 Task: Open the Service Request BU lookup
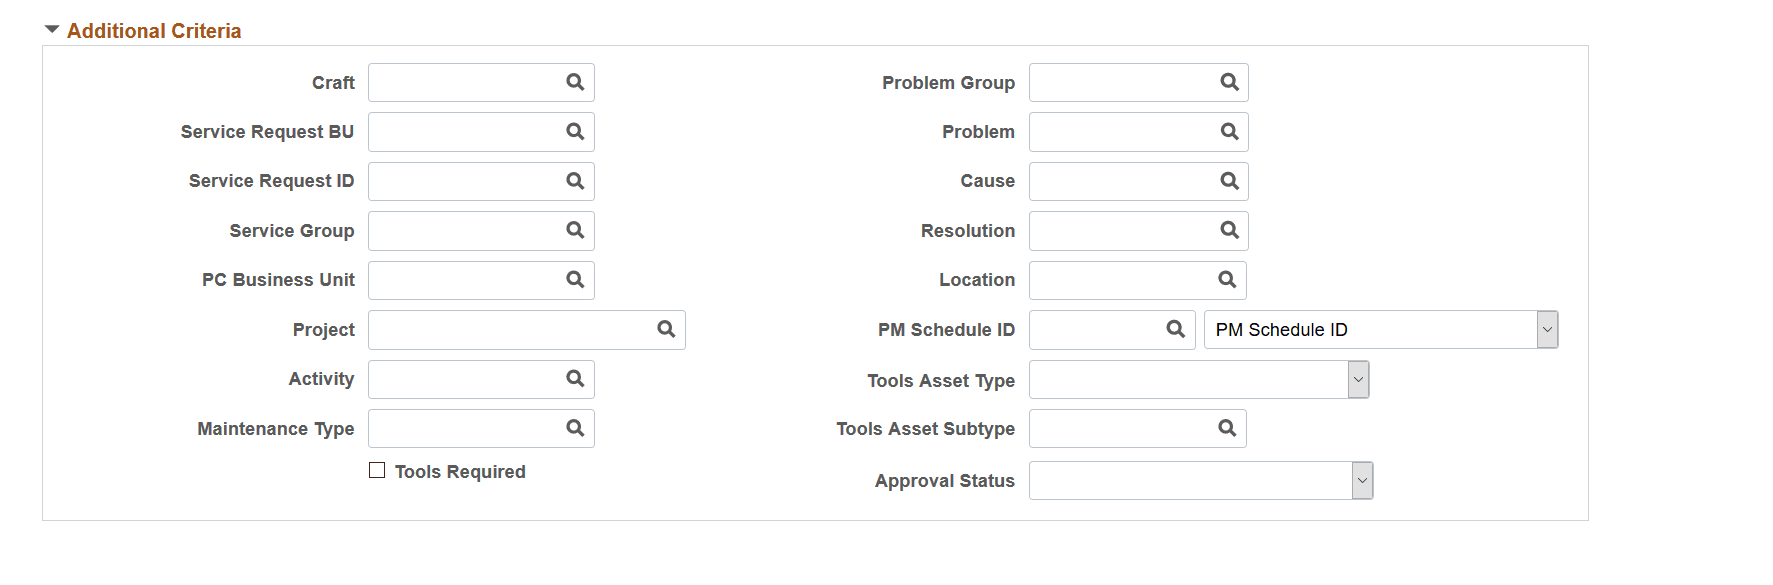[x=574, y=131]
